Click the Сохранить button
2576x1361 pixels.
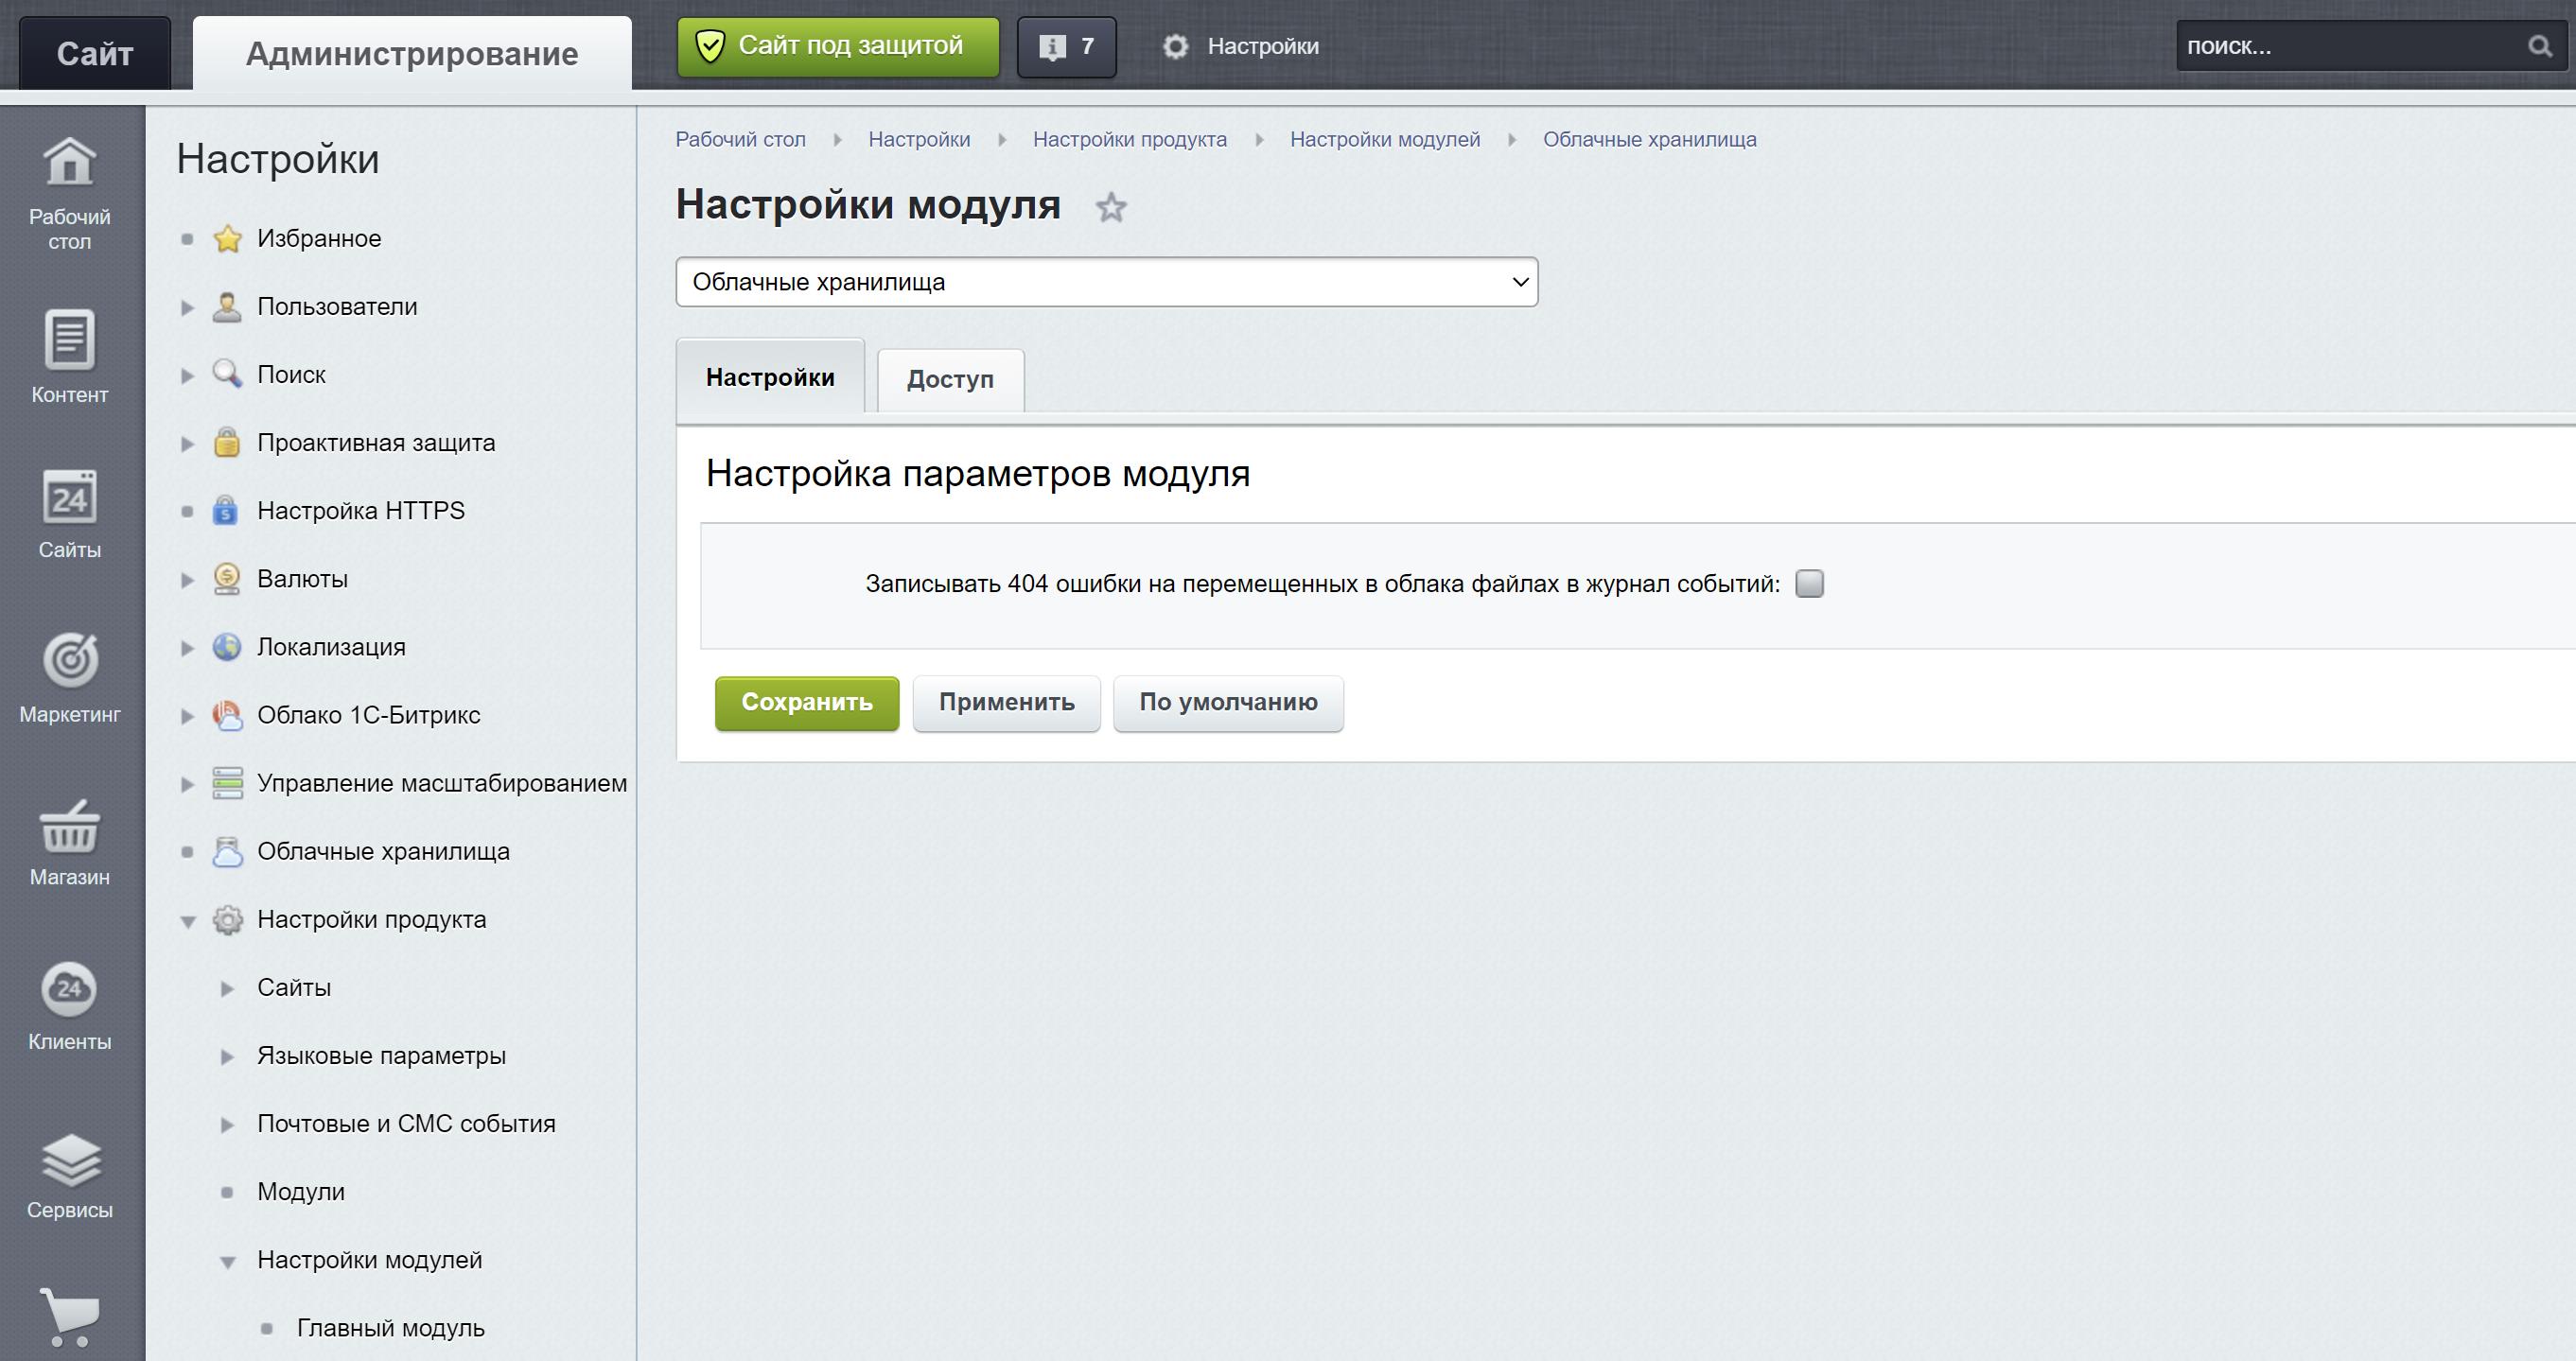coord(806,703)
